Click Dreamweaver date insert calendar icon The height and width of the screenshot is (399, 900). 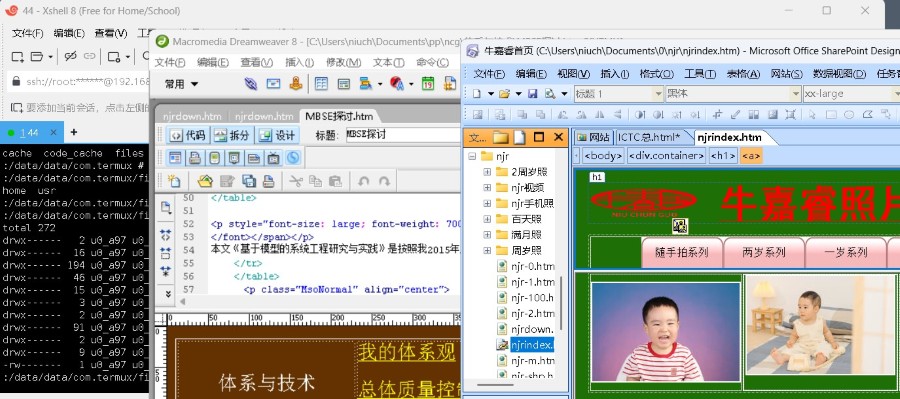click(x=428, y=84)
